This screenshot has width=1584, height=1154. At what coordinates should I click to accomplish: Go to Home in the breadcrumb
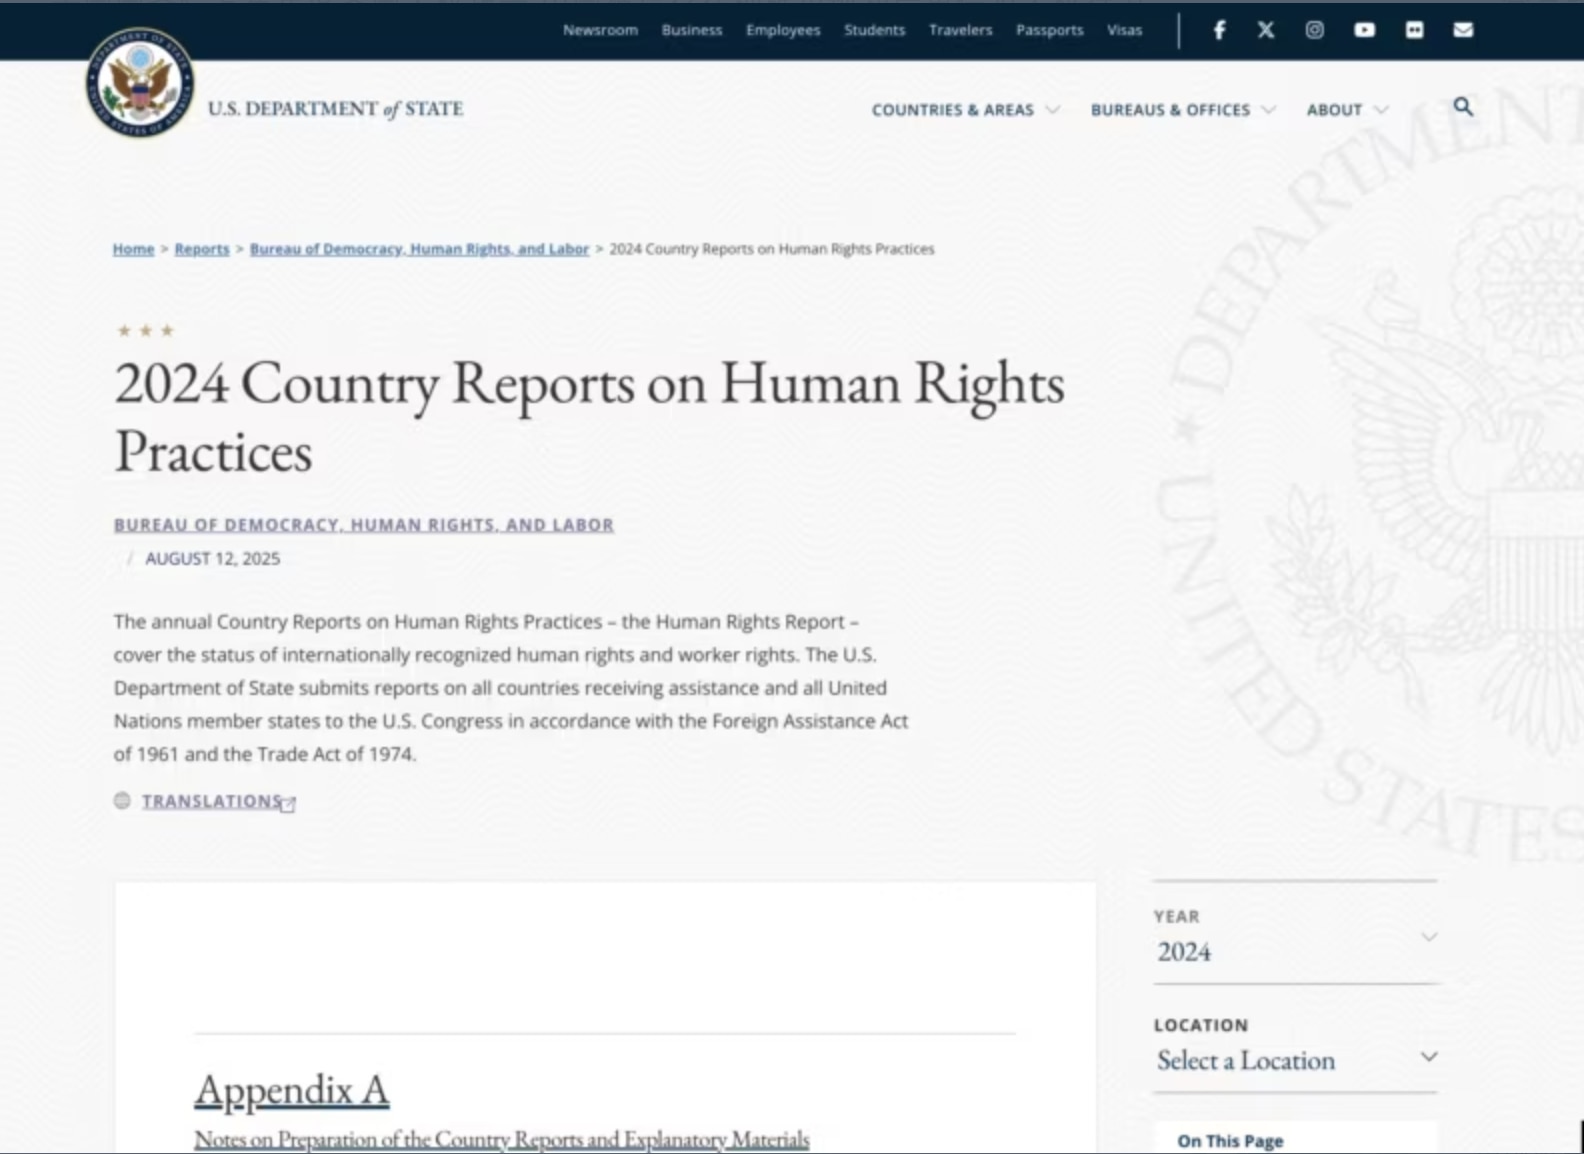click(x=133, y=249)
